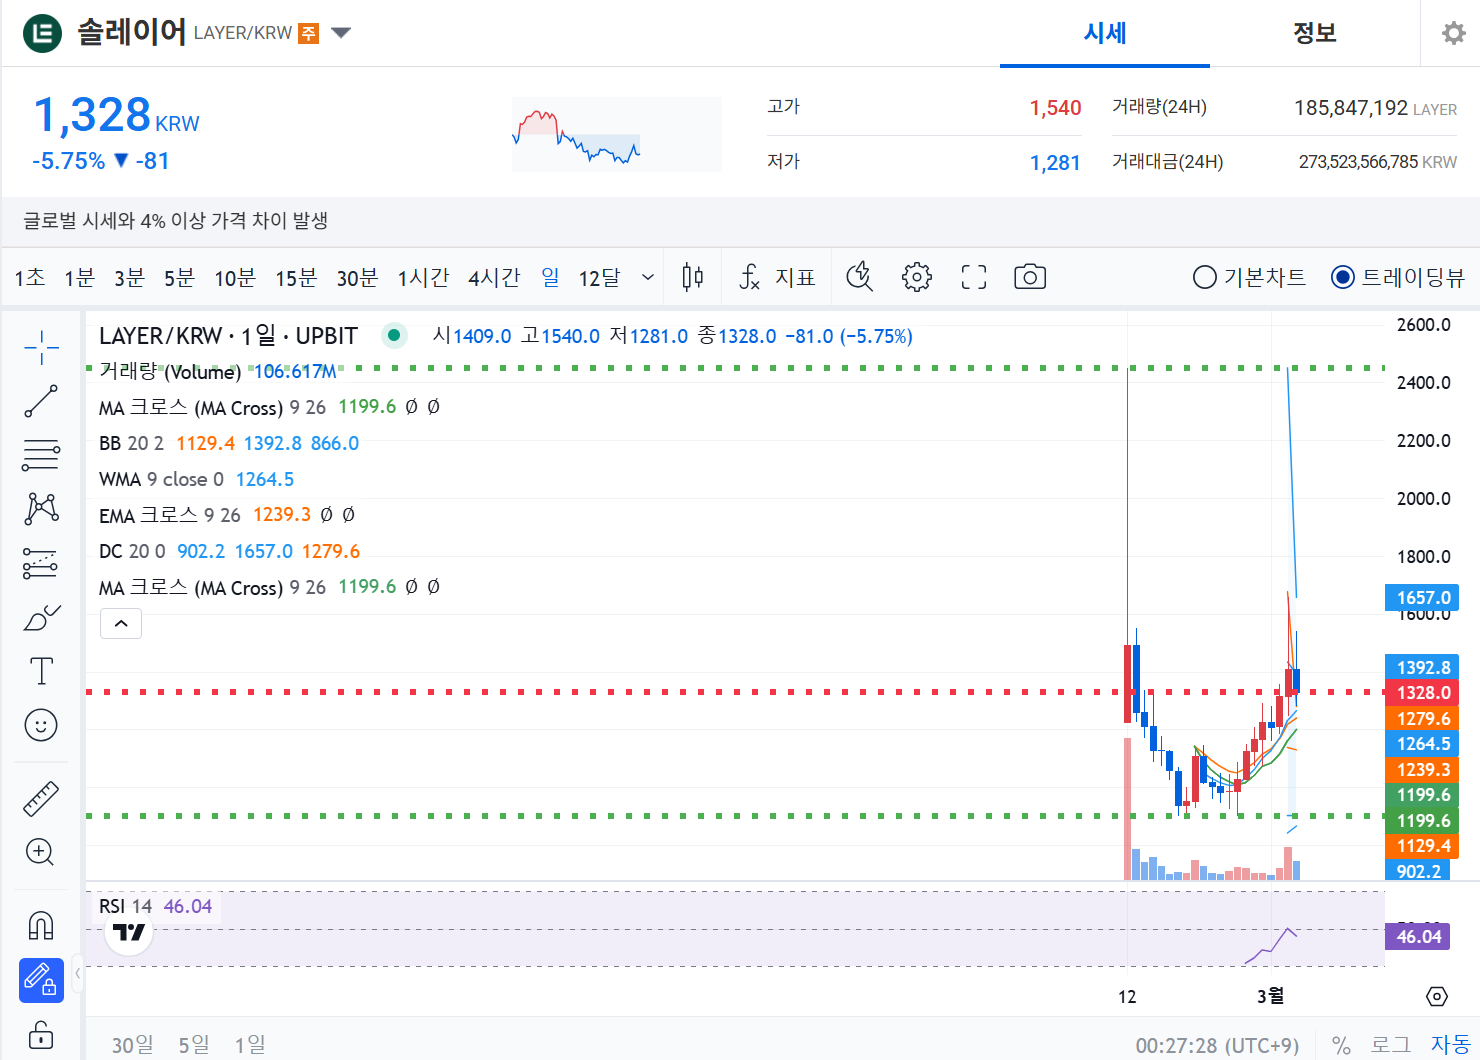Select the 3분 interval
The image size is (1480, 1060).
coord(129,277)
